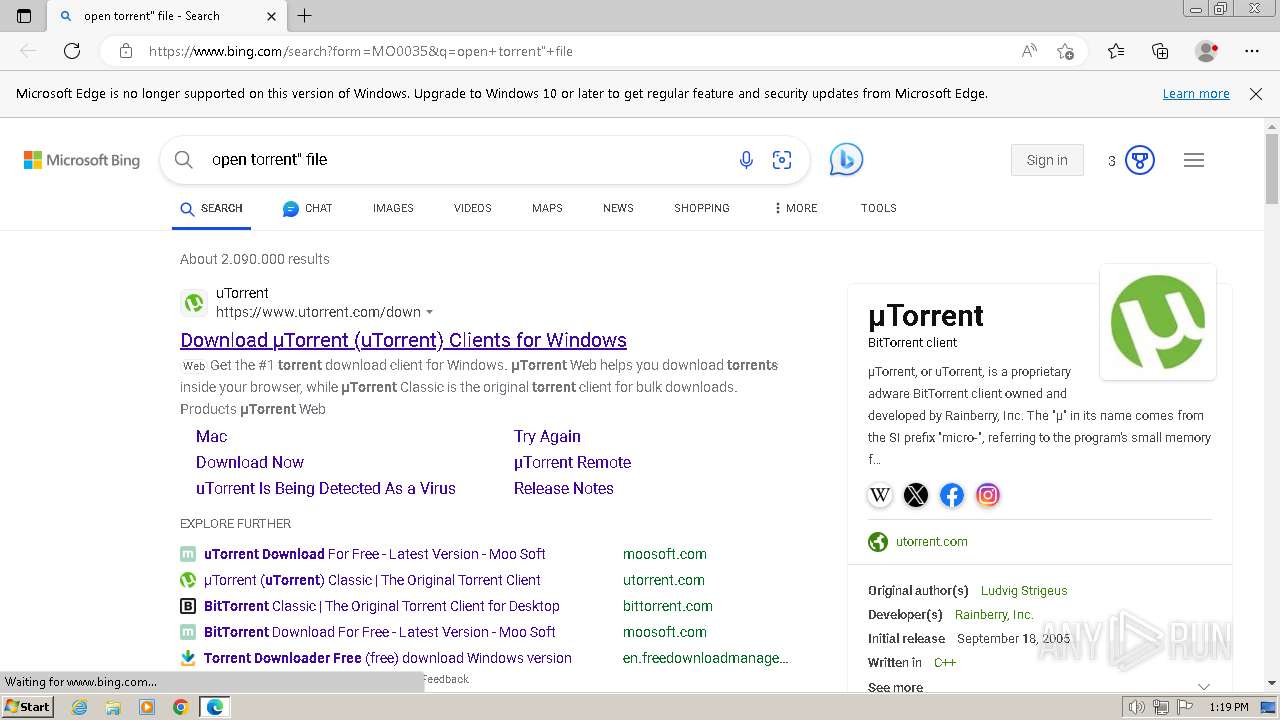This screenshot has width=1280, height=720.
Task: Open Windows Explorer folder in taskbar
Action: click(x=113, y=707)
